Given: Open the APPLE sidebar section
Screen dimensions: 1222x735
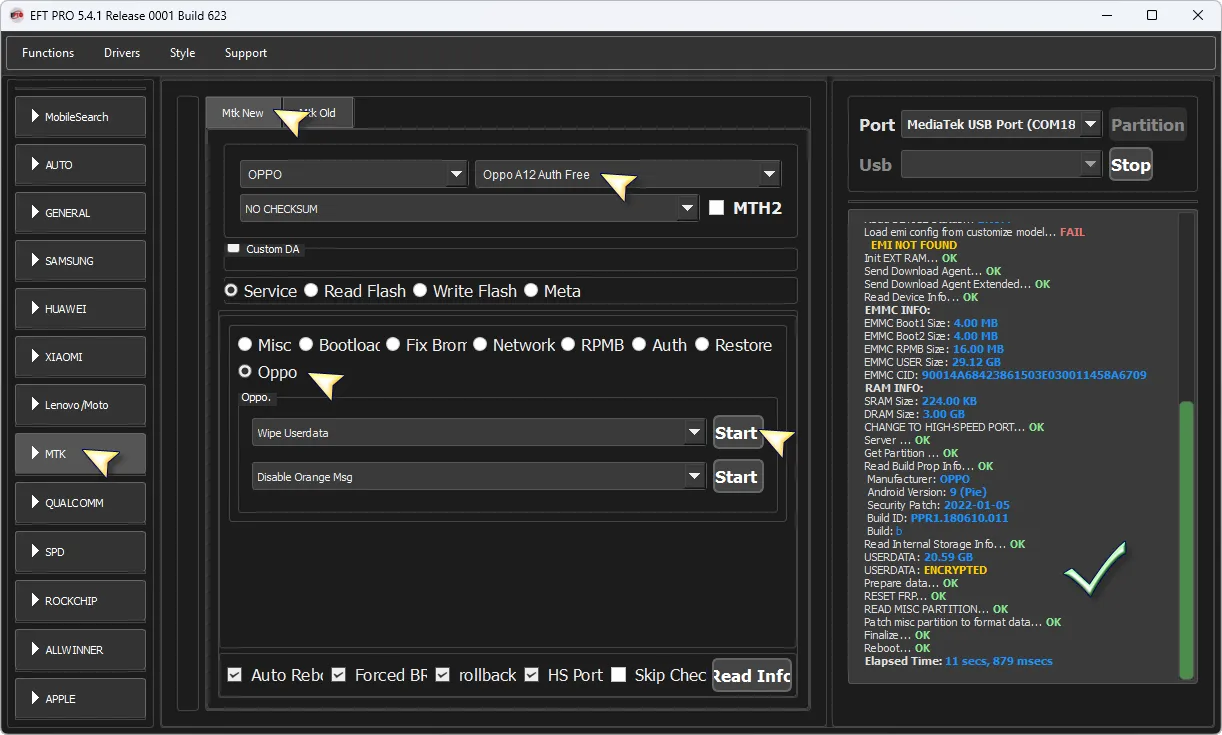Looking at the screenshot, I should (x=80, y=698).
